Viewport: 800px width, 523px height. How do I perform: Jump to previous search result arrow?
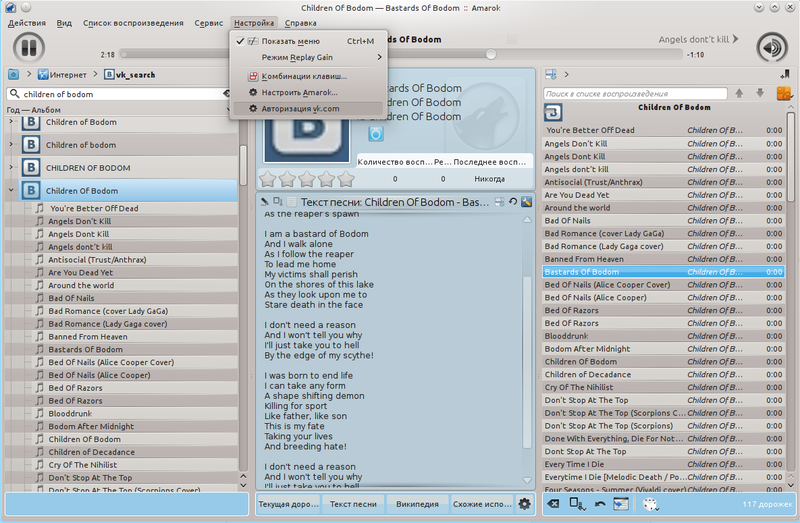click(x=739, y=93)
